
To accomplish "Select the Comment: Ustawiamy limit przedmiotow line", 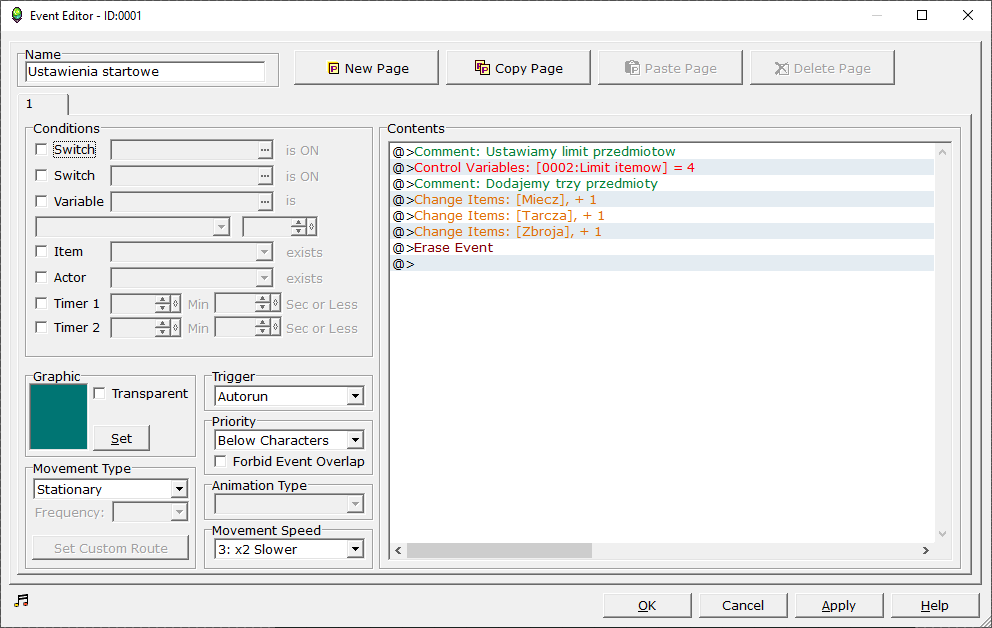I will point(662,151).
